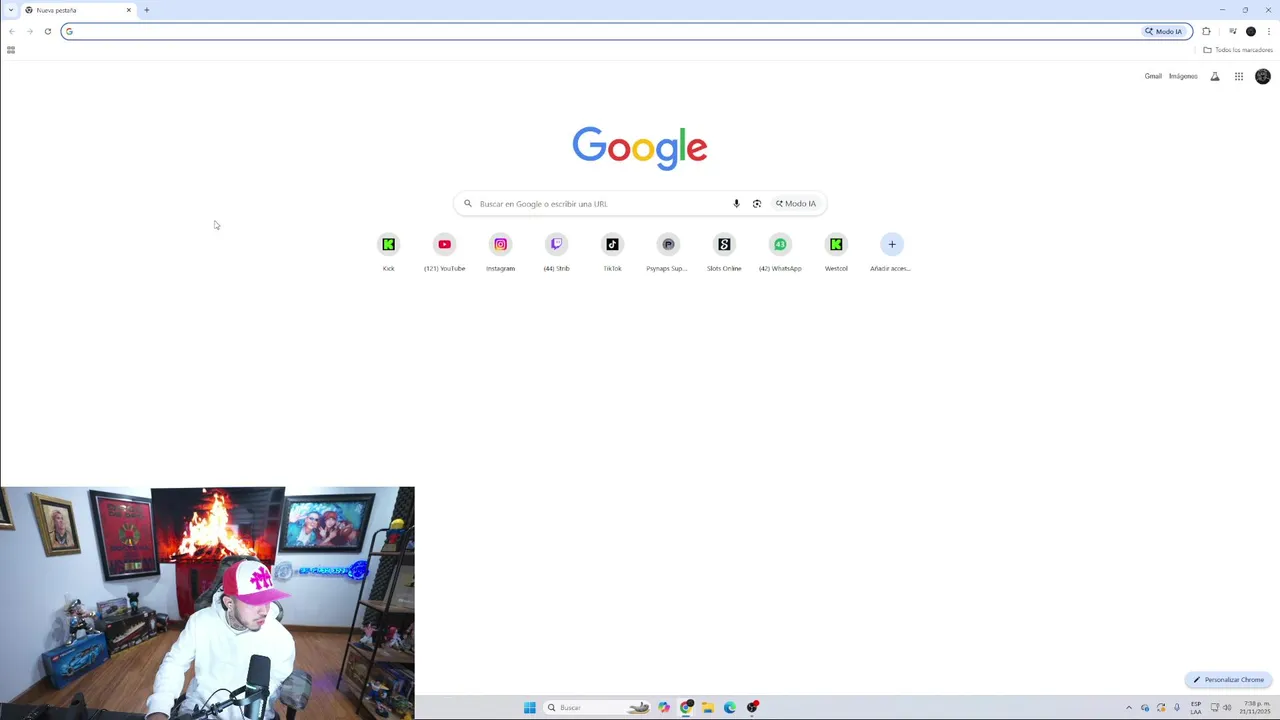Image resolution: width=1280 pixels, height=720 pixels.
Task: Click Personalizar Chrome button
Action: point(1228,680)
